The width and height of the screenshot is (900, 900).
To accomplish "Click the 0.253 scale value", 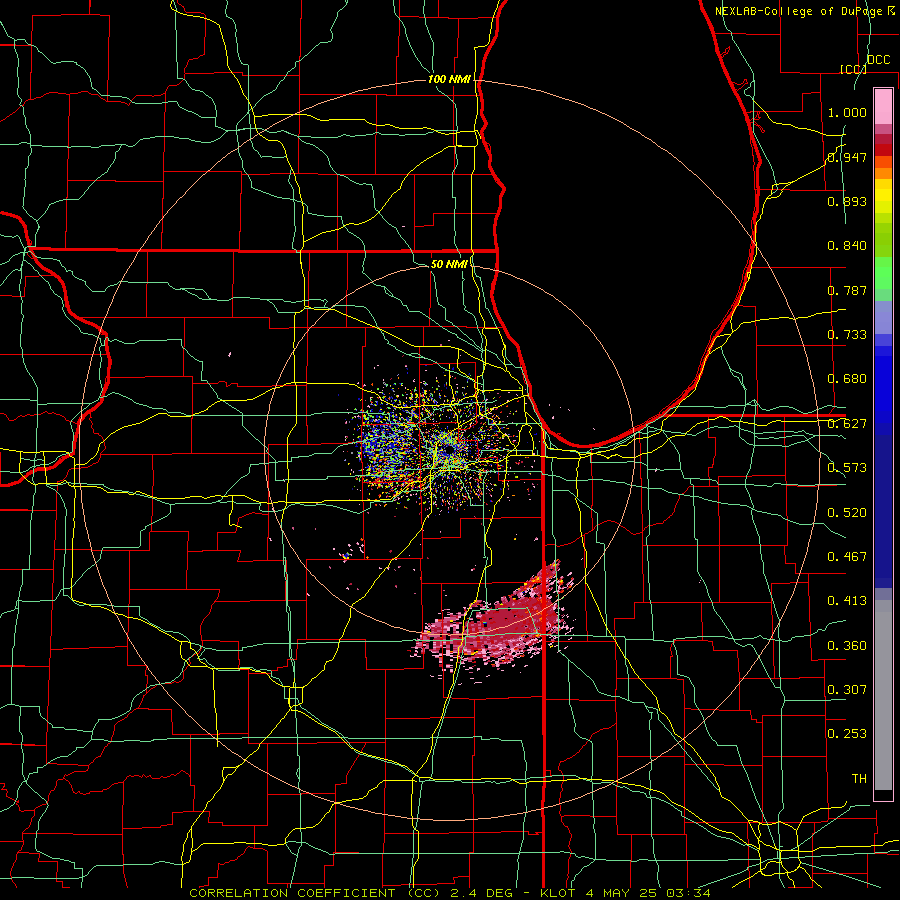I will click(847, 734).
